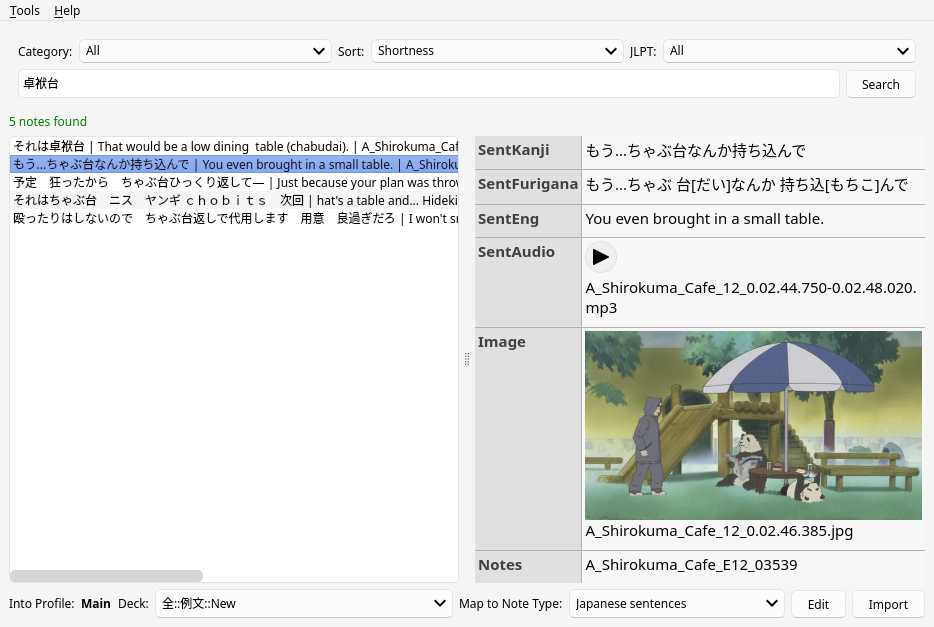Click the Shirokuma Cafe image thumbnail
The image size is (934, 627).
click(x=753, y=424)
